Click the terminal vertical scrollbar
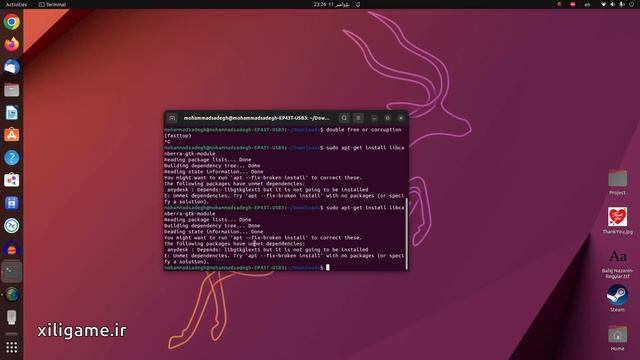Image resolution: width=640 pixels, height=360 pixels. [407, 233]
